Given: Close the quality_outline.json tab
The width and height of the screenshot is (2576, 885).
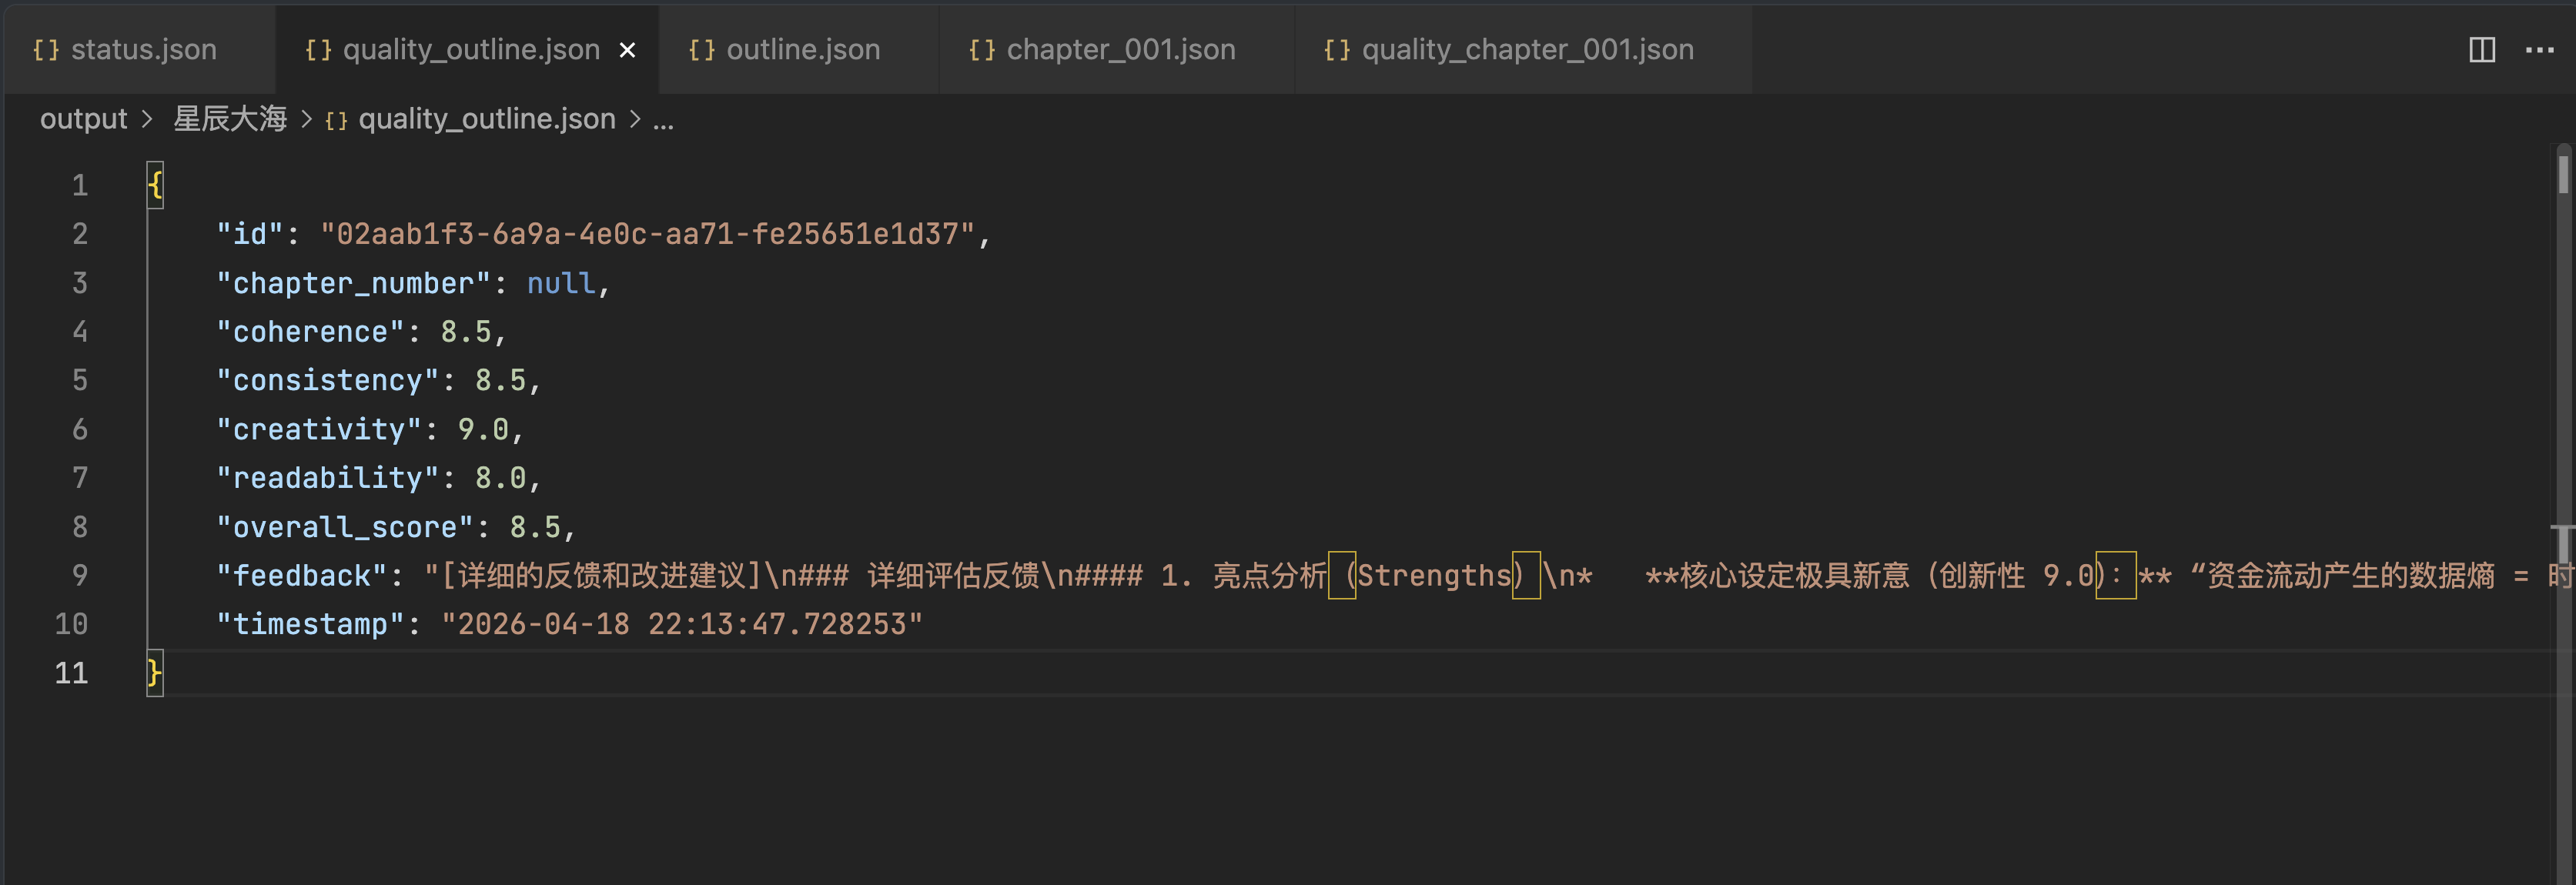Looking at the screenshot, I should (x=627, y=50).
